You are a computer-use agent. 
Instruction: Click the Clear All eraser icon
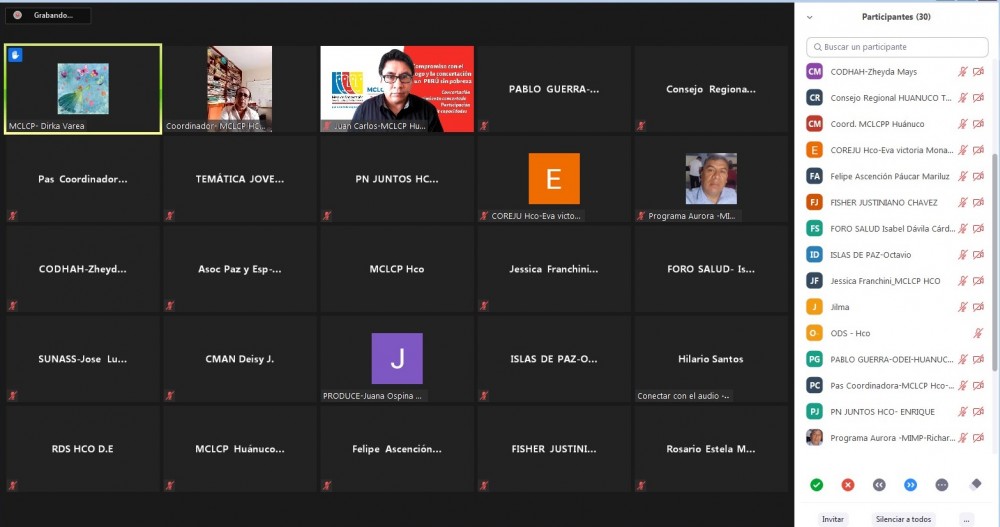pos(976,484)
